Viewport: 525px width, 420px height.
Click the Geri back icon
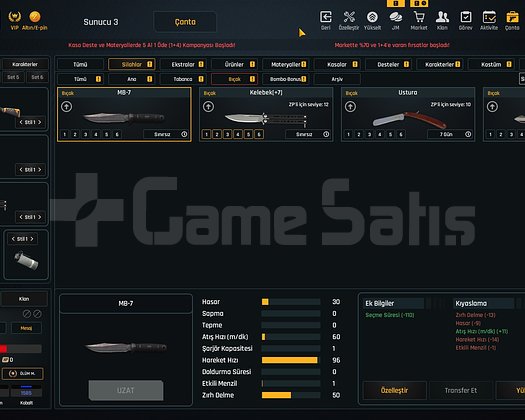point(325,17)
